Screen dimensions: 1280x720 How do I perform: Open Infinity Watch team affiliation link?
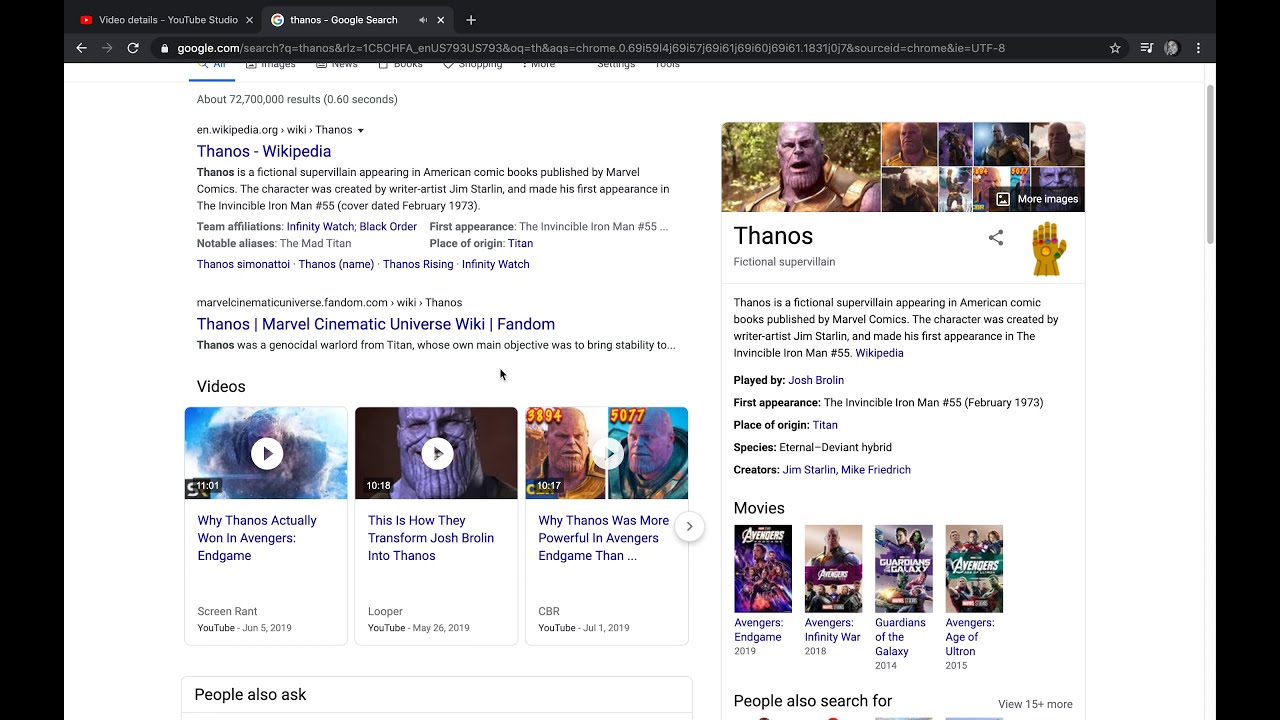[321, 227]
